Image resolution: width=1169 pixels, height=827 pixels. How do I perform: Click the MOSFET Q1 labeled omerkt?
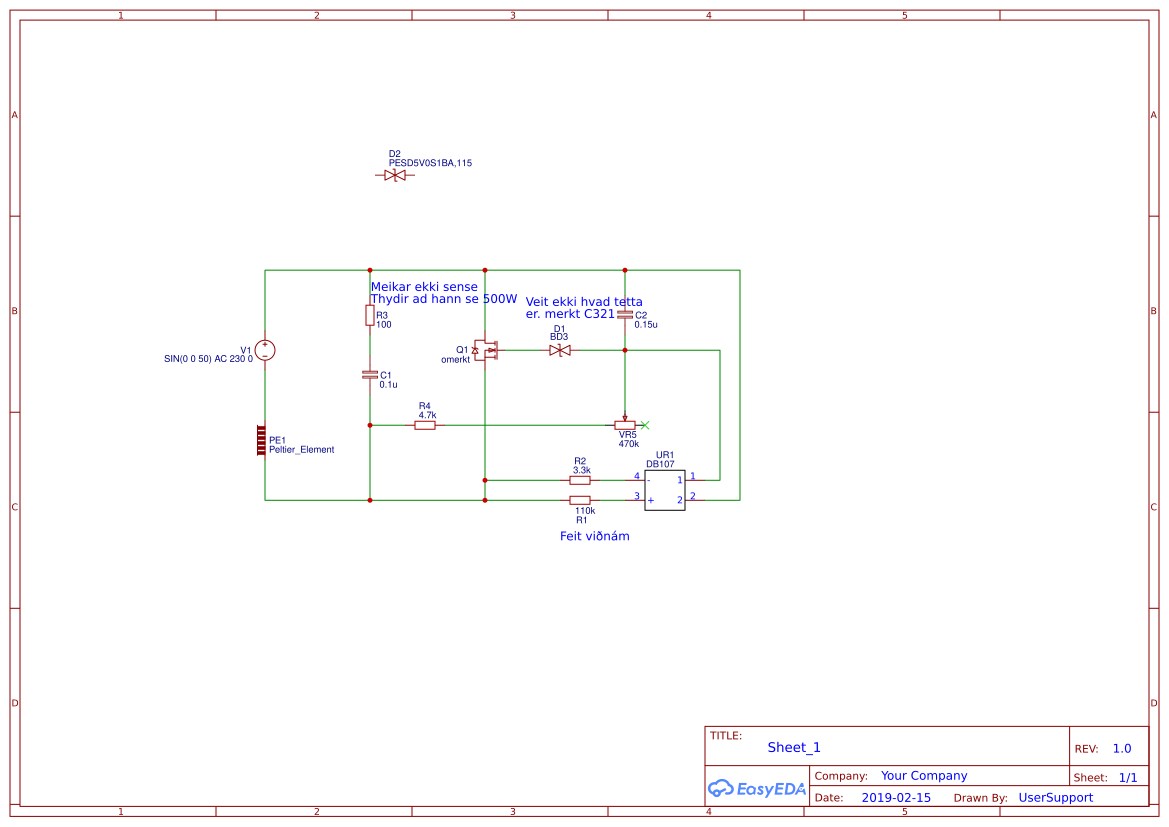pyautogui.click(x=488, y=351)
